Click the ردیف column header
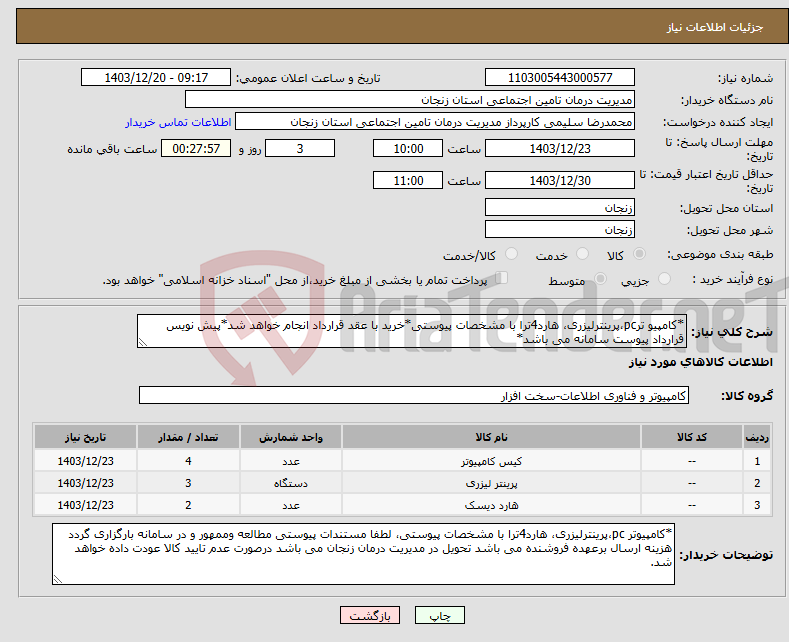 click(x=757, y=437)
